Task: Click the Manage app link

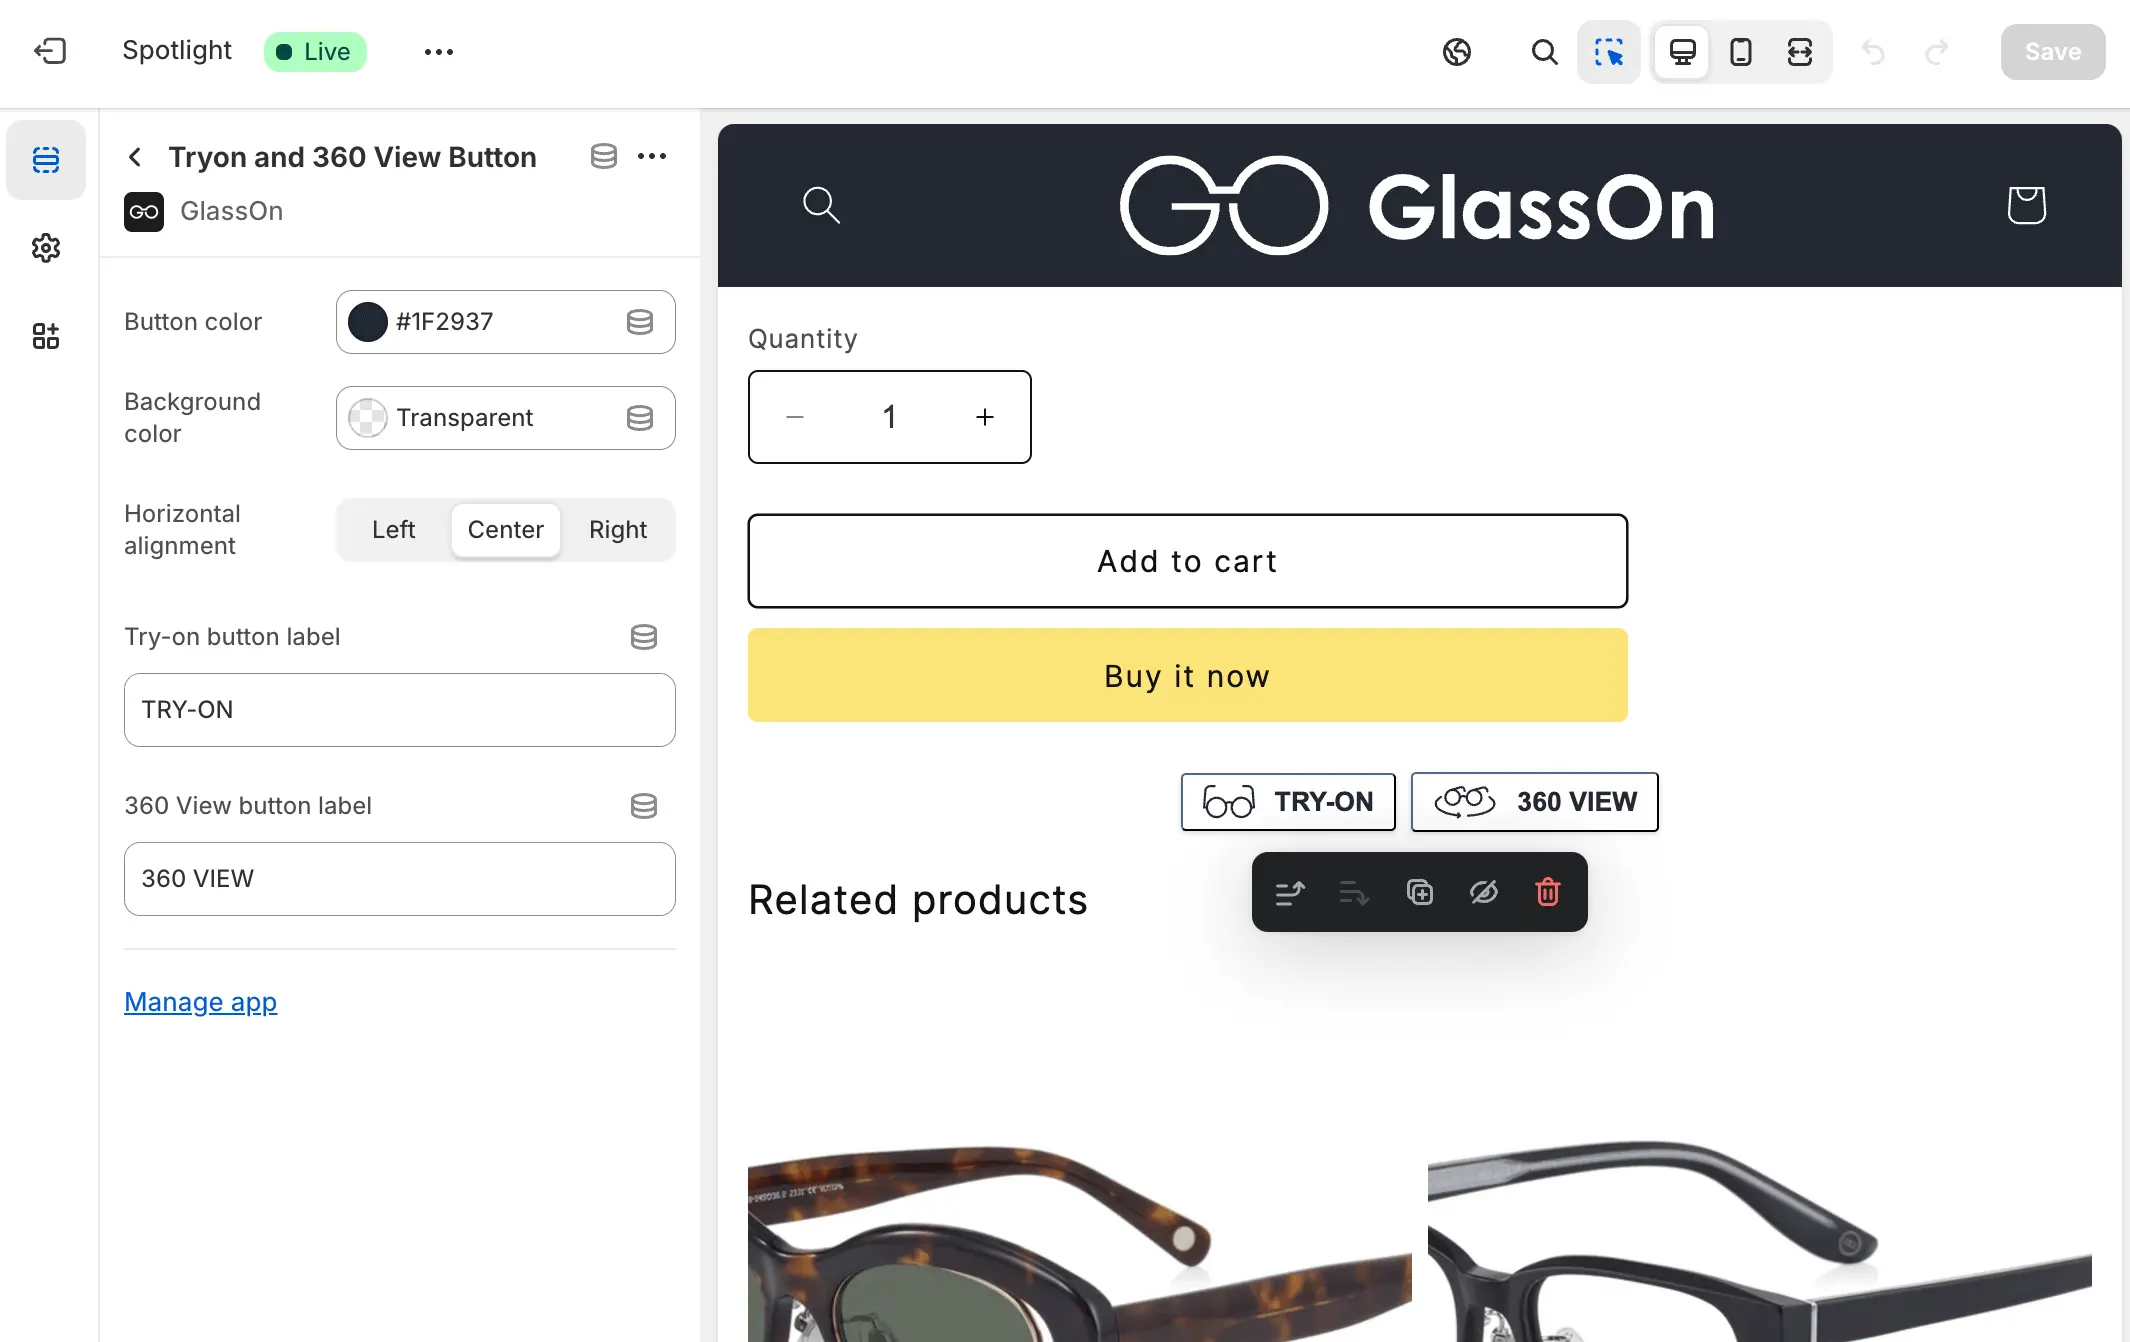Action: coord(199,1000)
